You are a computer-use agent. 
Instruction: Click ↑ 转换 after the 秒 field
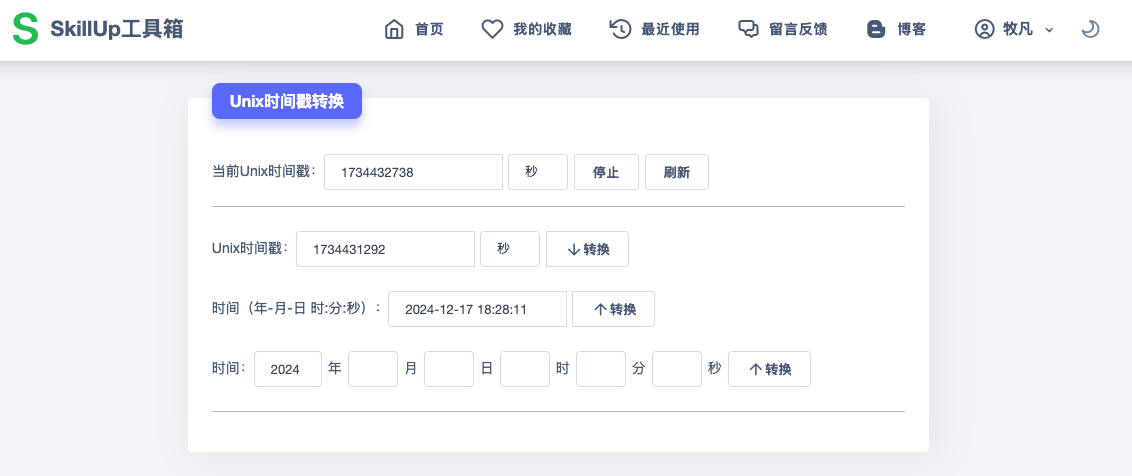[770, 369]
